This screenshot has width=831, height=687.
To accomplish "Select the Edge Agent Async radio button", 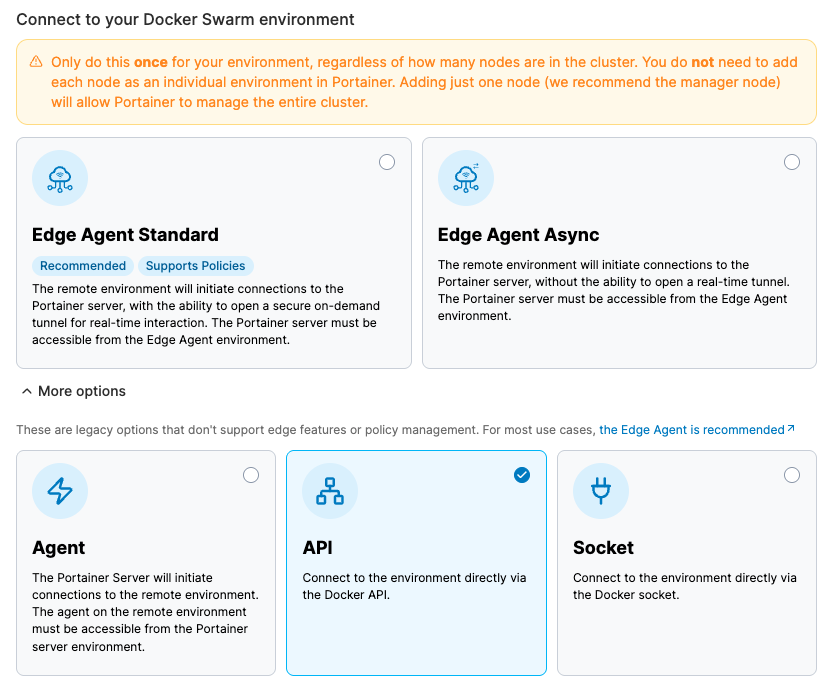I will pos(792,162).
